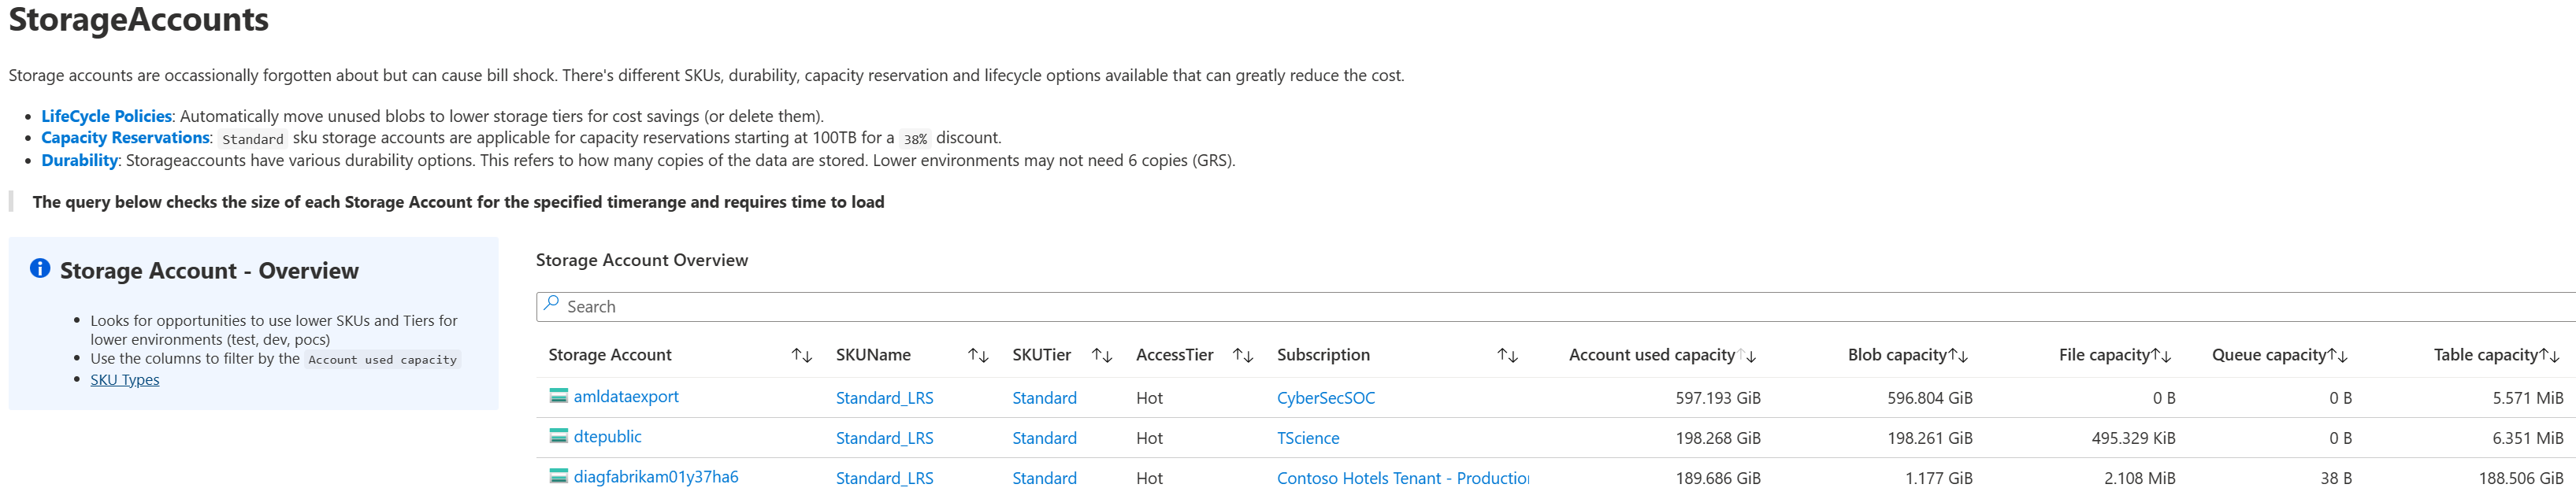
Task: Click Standard_LRS in the amldataexport row
Action: coord(884,398)
